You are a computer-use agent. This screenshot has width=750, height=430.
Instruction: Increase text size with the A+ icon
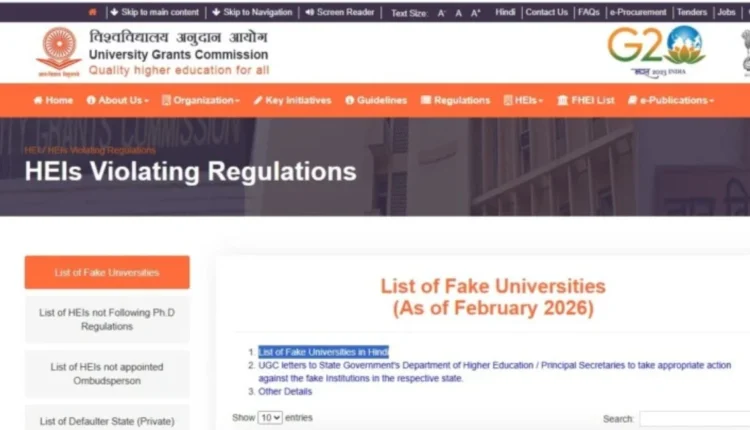coord(475,13)
